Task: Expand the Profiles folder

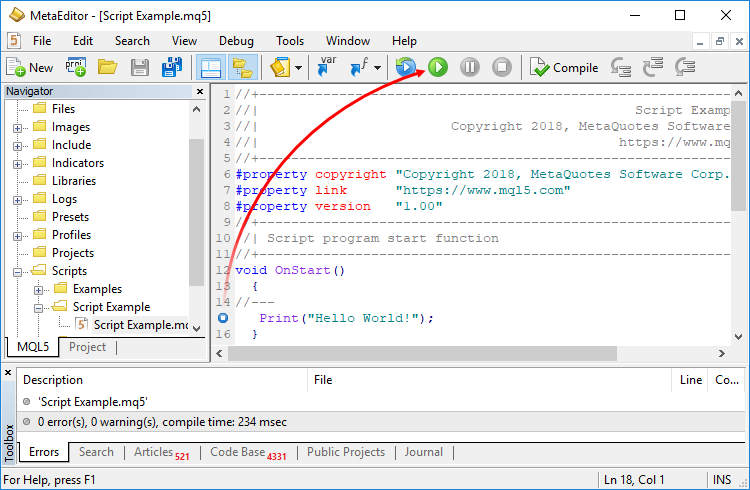Action: [18, 236]
